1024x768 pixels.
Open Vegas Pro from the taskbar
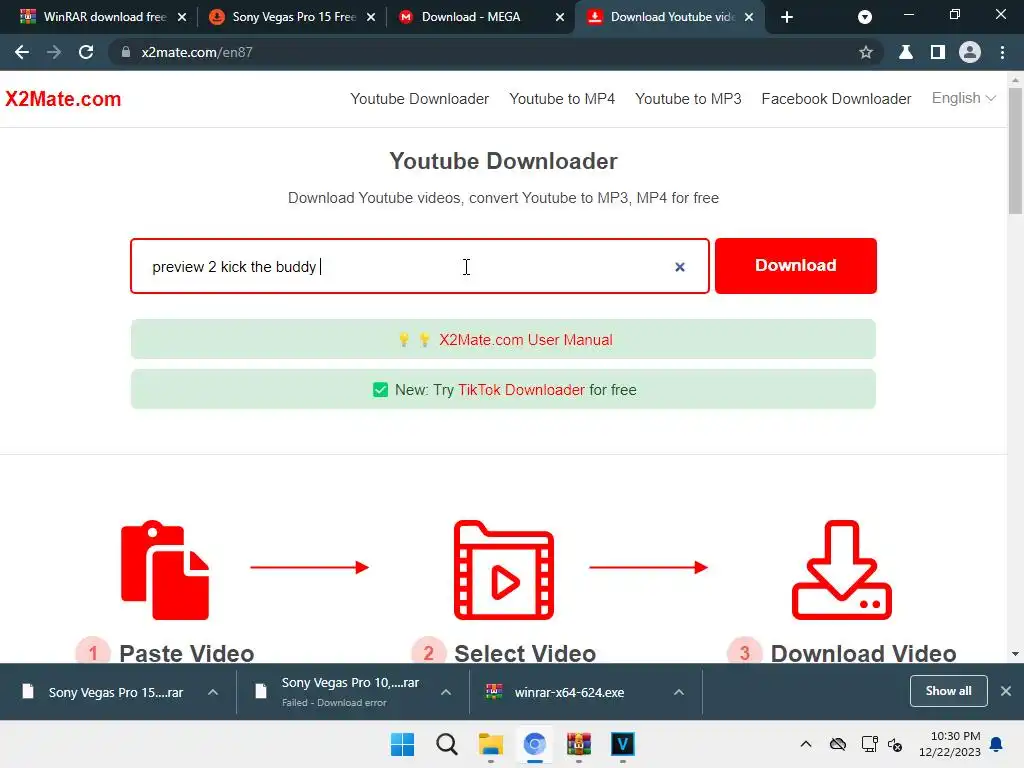pyautogui.click(x=622, y=744)
